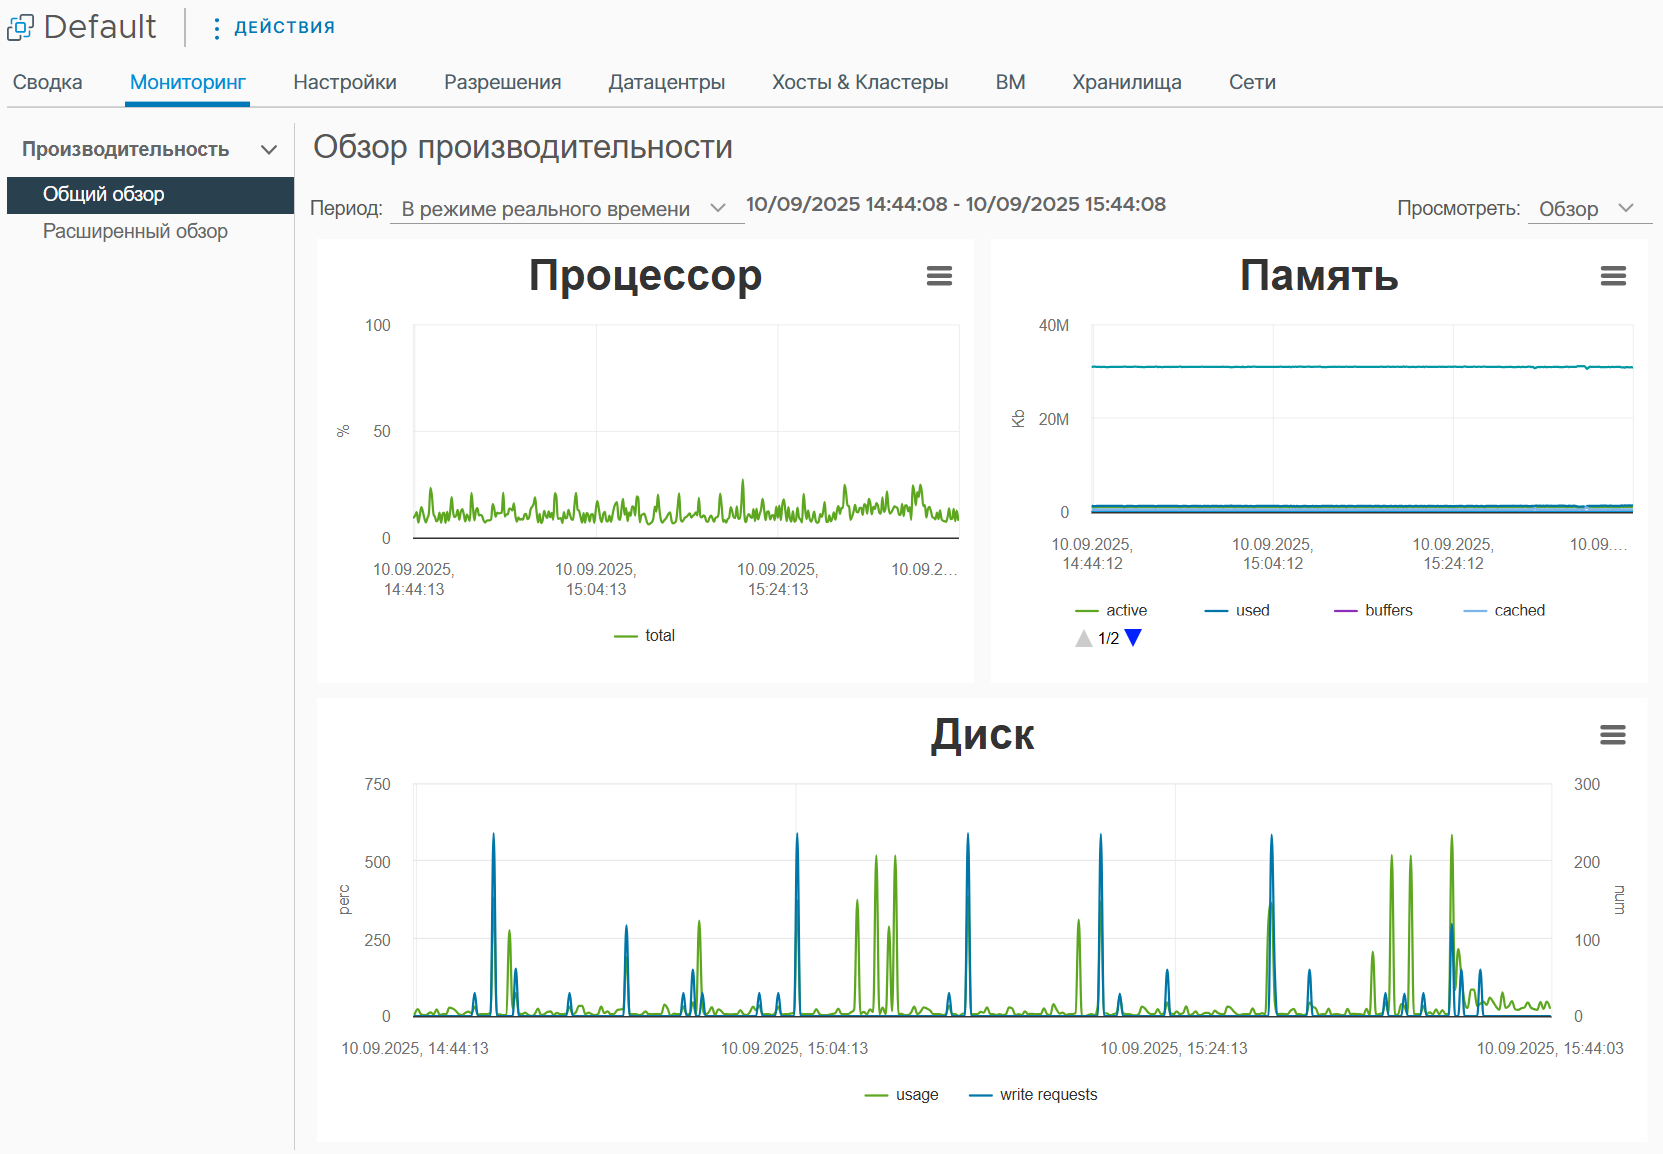
Task: Click the 1/2 legend page indicator
Action: (1108, 638)
